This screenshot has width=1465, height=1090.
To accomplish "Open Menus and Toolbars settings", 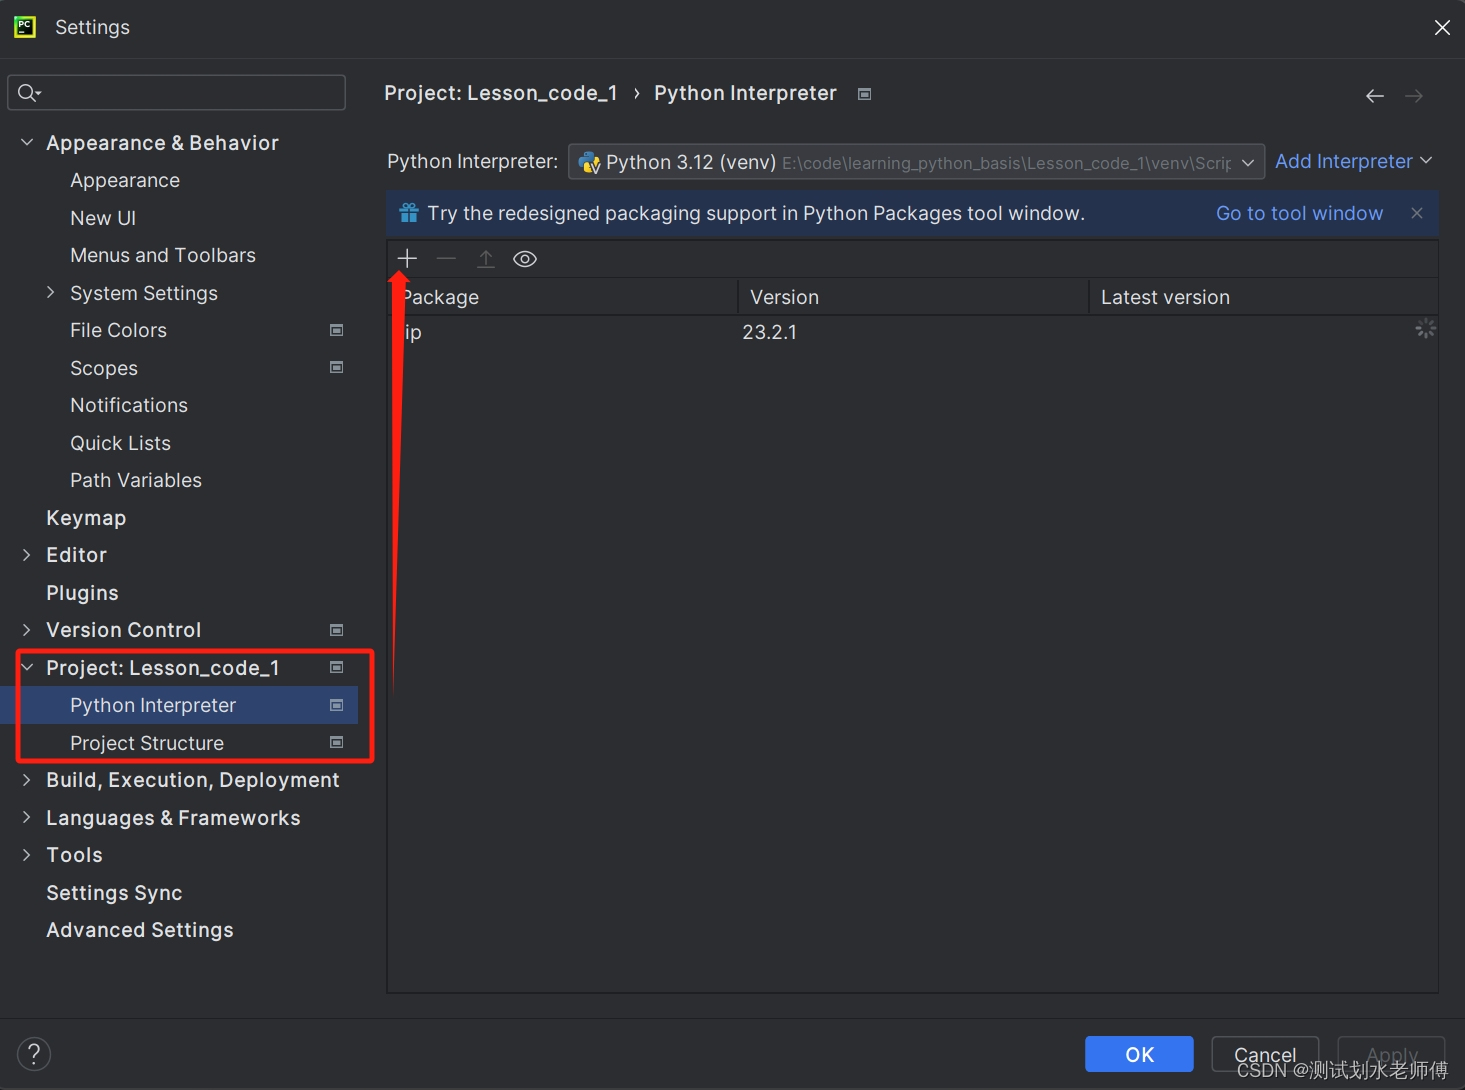I will 163,255.
